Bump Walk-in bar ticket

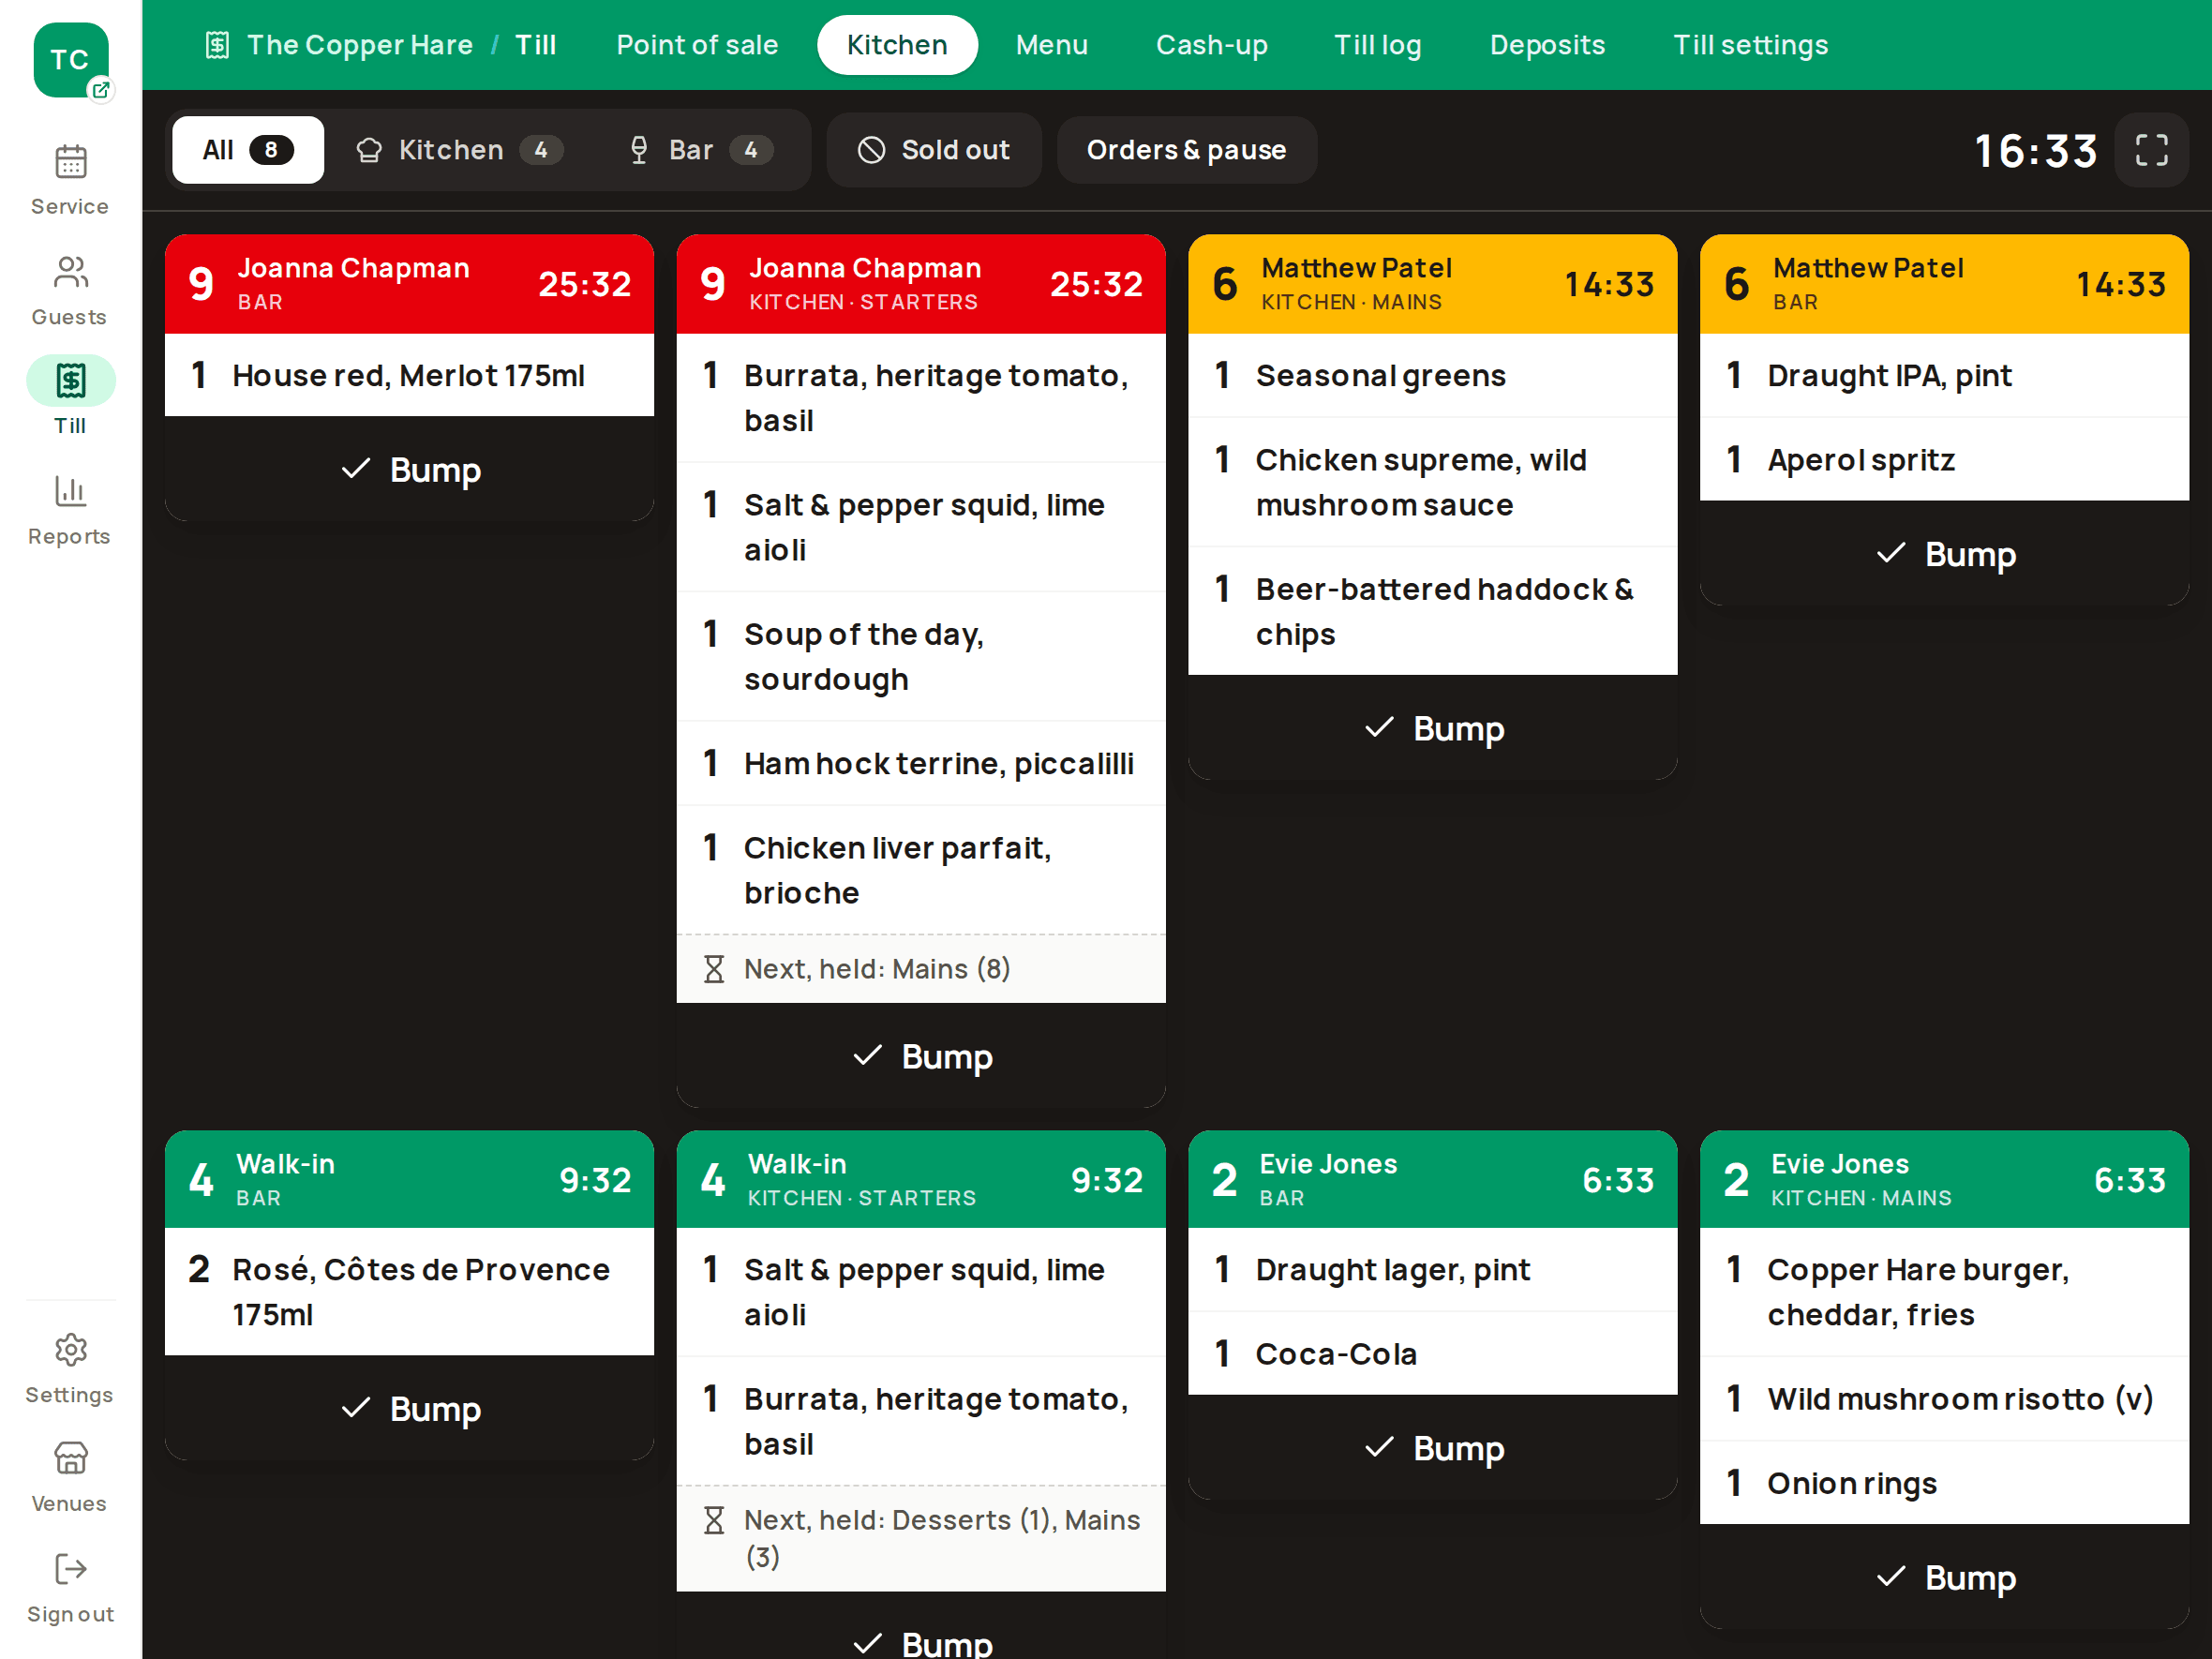click(410, 1408)
